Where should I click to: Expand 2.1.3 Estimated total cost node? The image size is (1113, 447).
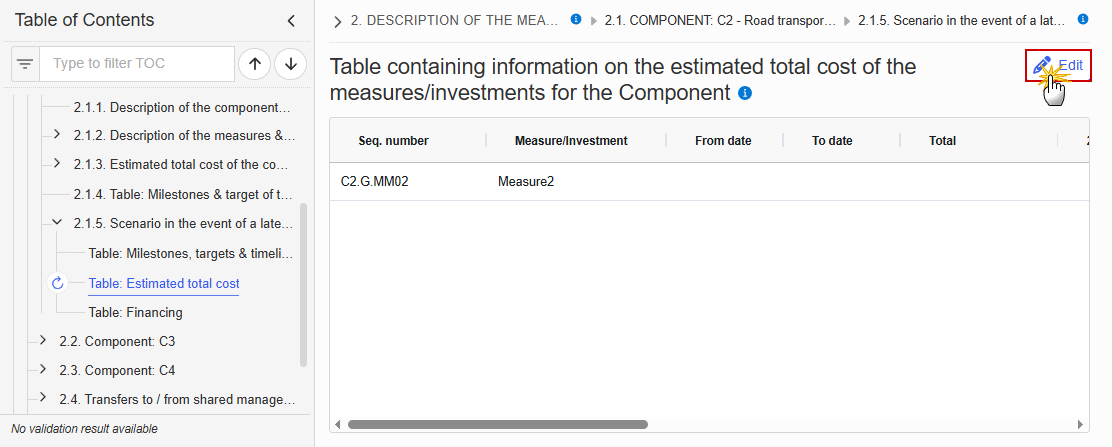tap(57, 163)
